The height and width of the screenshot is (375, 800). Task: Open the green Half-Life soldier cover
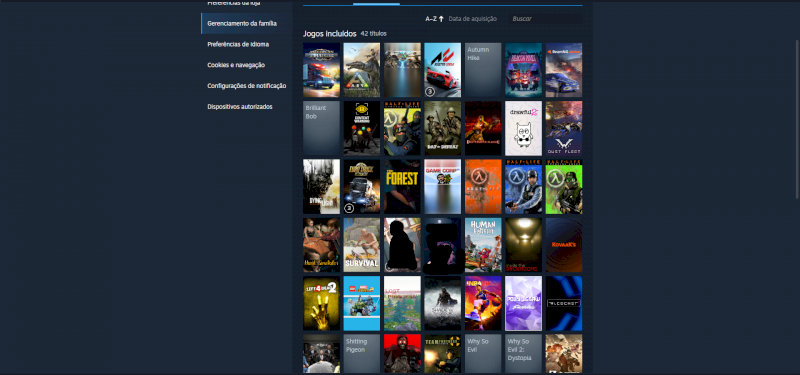point(564,187)
